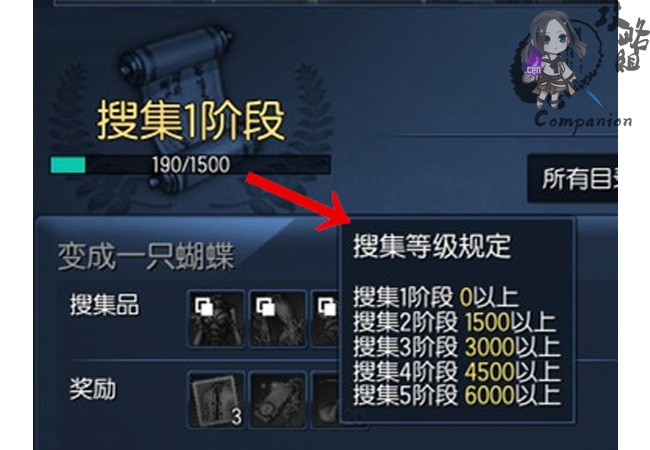The height and width of the screenshot is (450, 650).
Task: Select the second 搜集品 item icon
Action: [278, 319]
